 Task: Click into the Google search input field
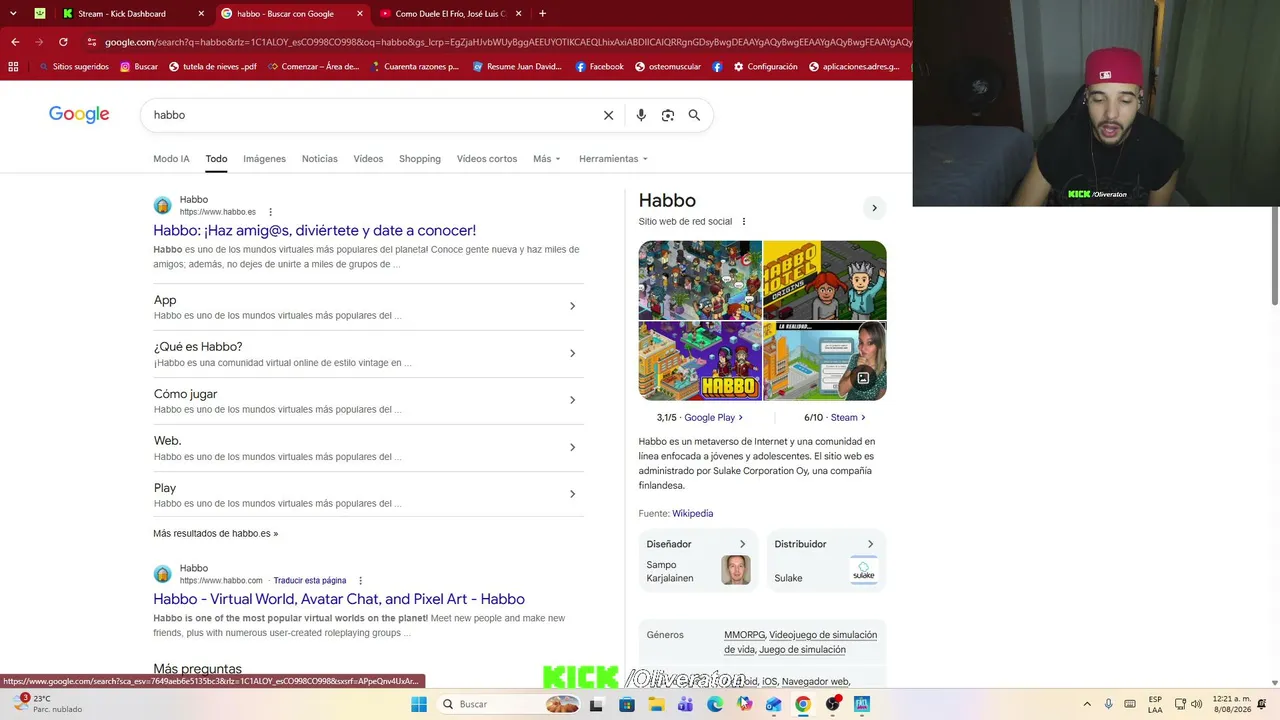coord(370,115)
